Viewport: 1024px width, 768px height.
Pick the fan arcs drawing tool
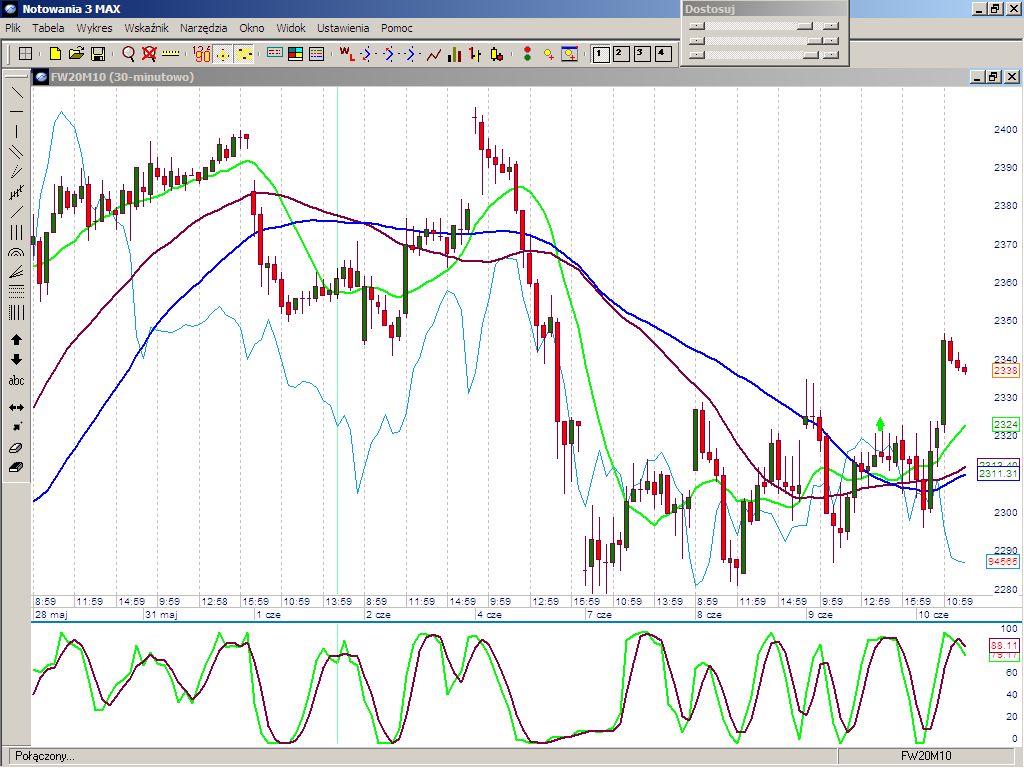click(x=17, y=254)
